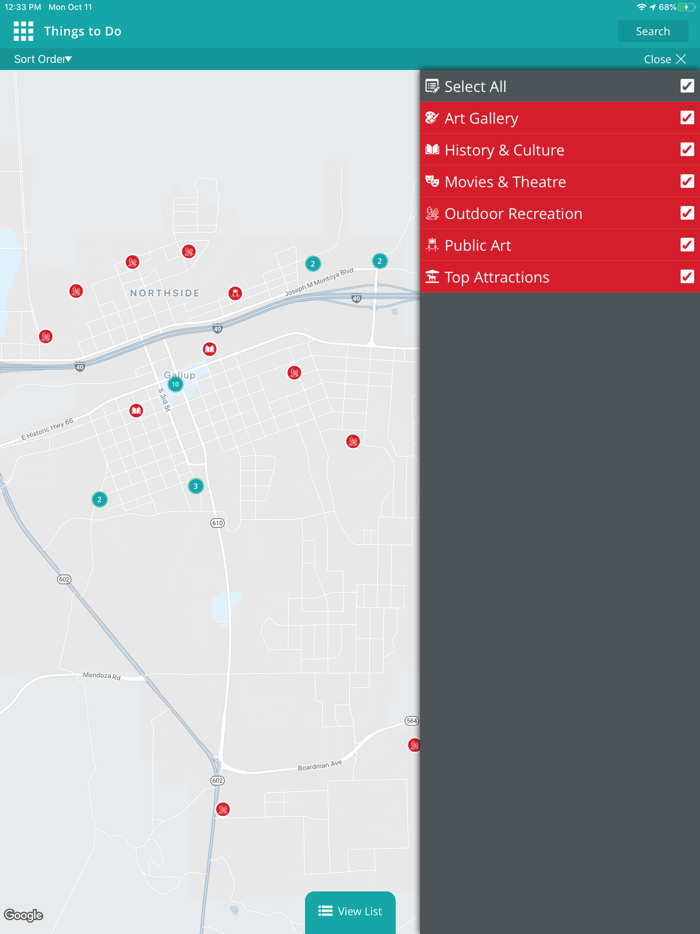Viewport: 700px width, 934px height.
Task: Uncheck the Top Attractions checkbox
Action: pos(687,276)
